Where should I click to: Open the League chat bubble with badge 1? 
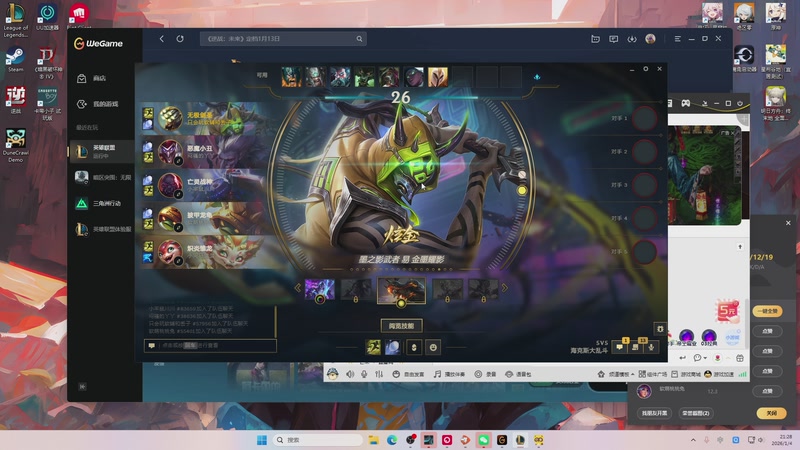620,346
